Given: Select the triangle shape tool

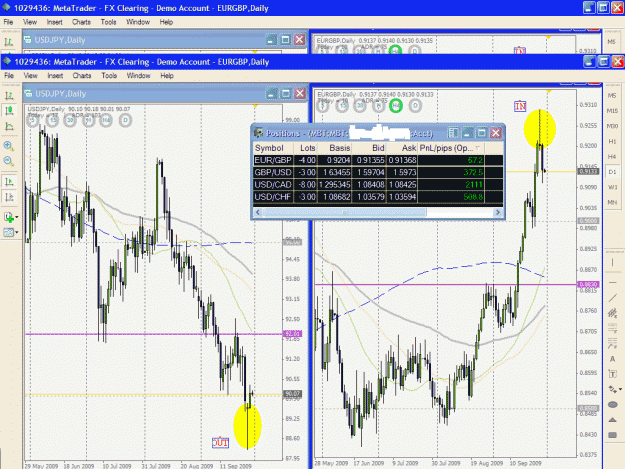Looking at the screenshot, I should point(613,420).
